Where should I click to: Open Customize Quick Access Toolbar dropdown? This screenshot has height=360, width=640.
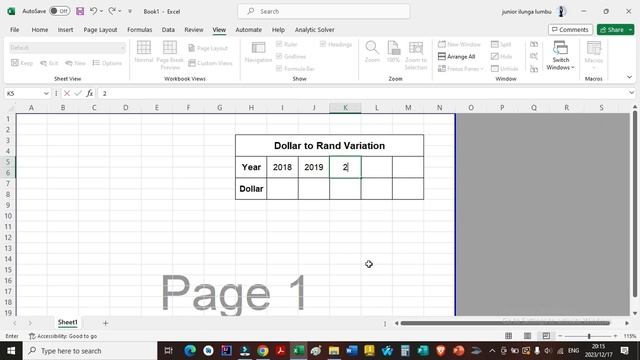pyautogui.click(x=130, y=11)
